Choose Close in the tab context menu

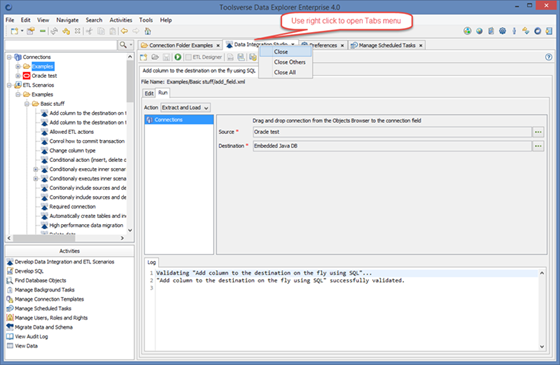click(286, 52)
